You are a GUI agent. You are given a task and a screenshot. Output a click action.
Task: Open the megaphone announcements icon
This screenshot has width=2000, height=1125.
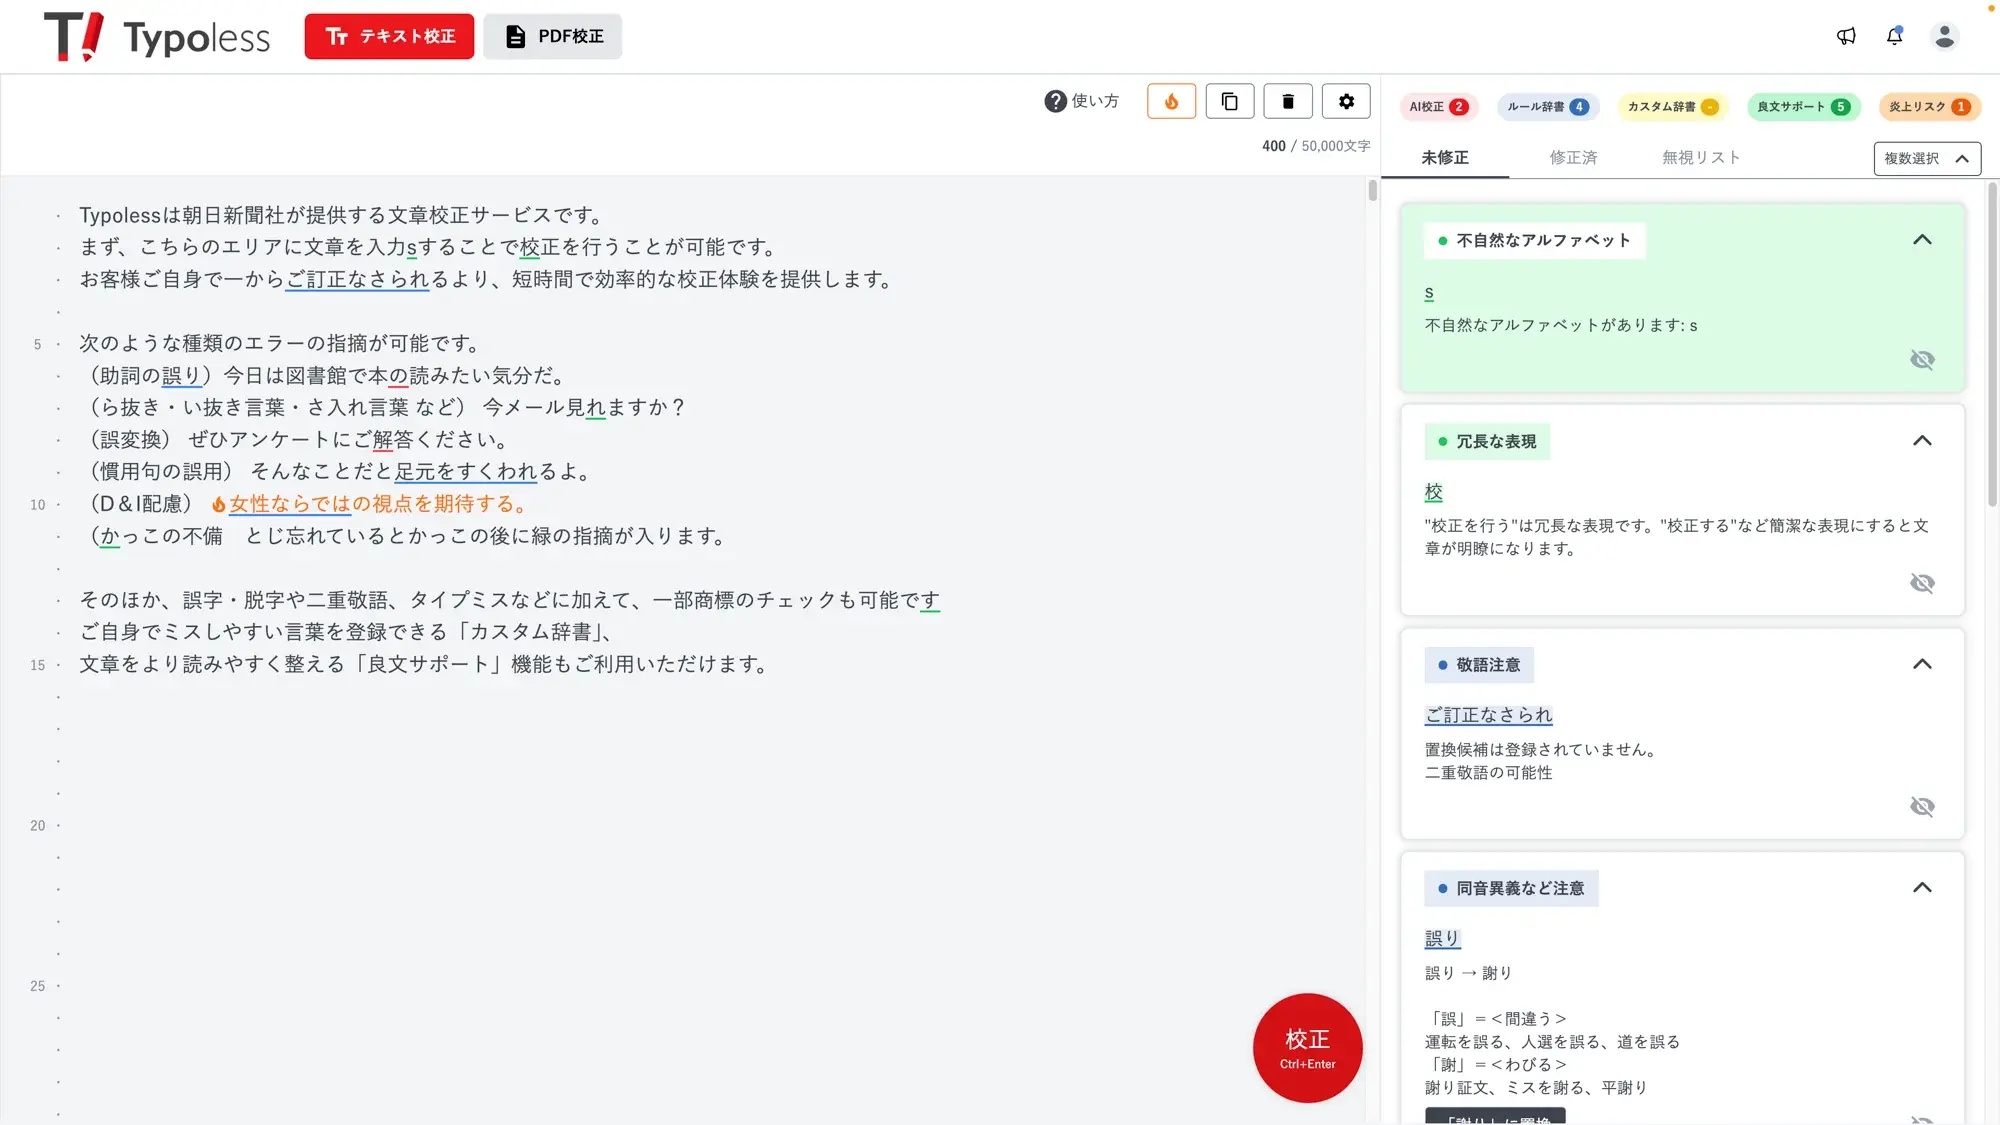coord(1846,36)
